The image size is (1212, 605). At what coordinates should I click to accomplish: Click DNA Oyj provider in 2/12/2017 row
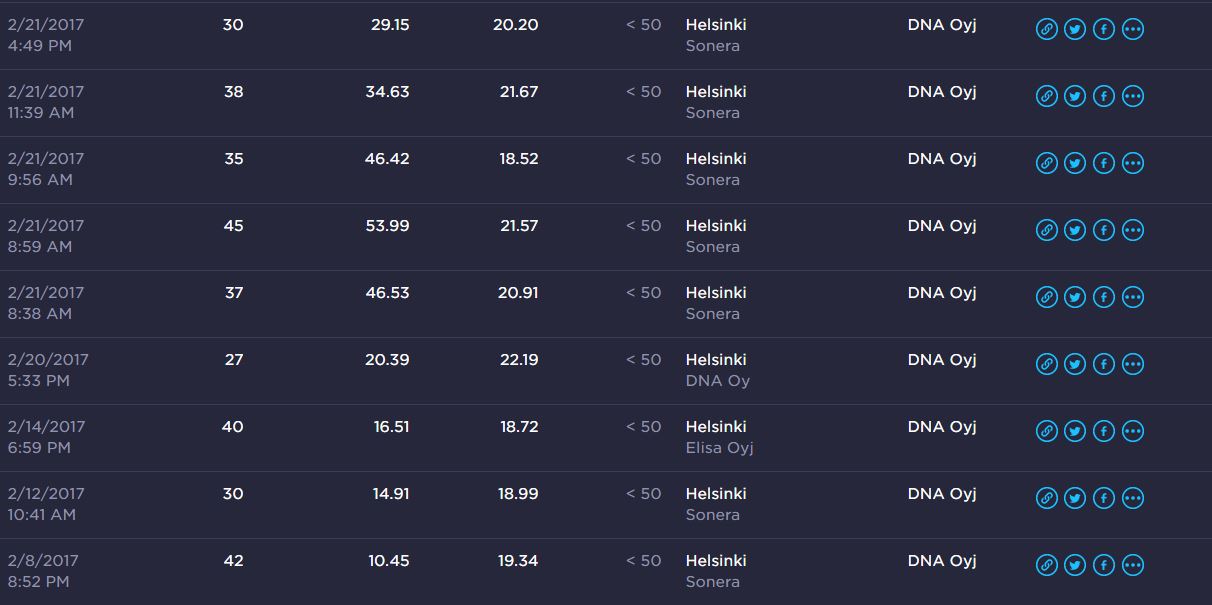[941, 493]
